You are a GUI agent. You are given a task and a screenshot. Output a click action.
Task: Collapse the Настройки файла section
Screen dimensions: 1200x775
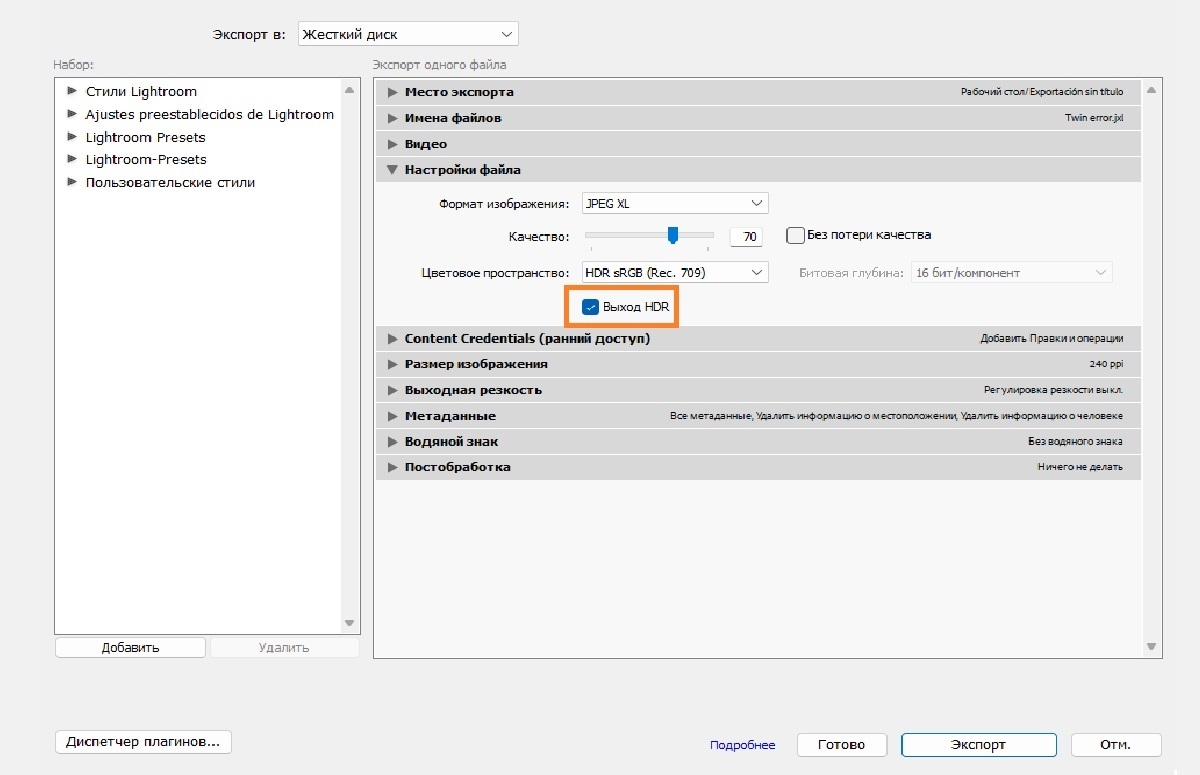393,170
